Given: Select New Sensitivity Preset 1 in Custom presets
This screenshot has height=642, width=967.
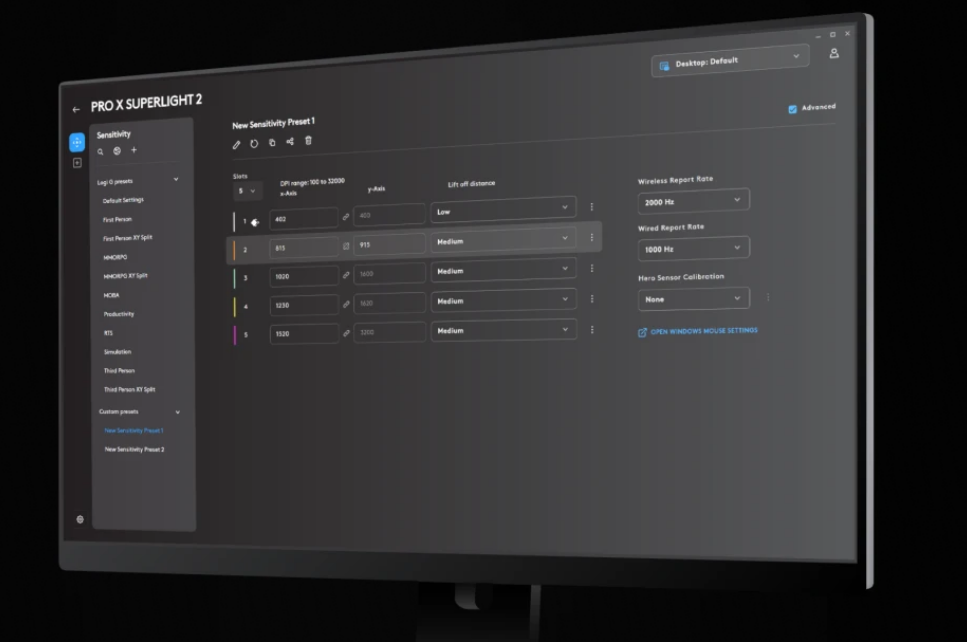Looking at the screenshot, I should point(134,430).
